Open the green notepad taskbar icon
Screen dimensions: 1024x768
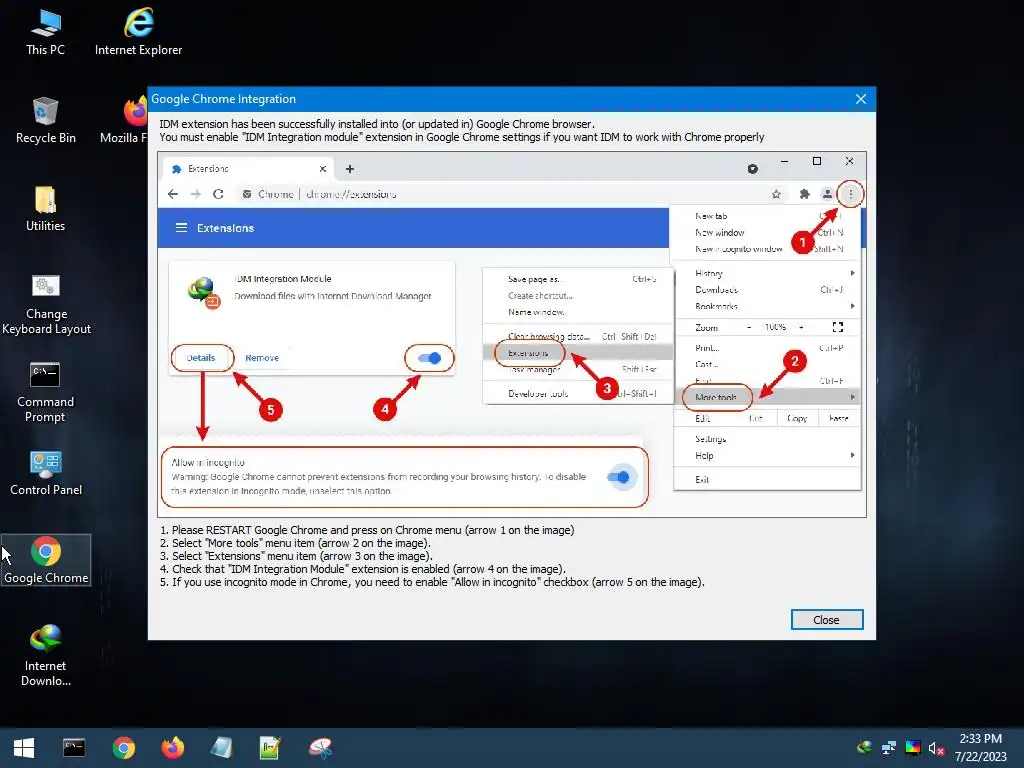click(x=270, y=748)
